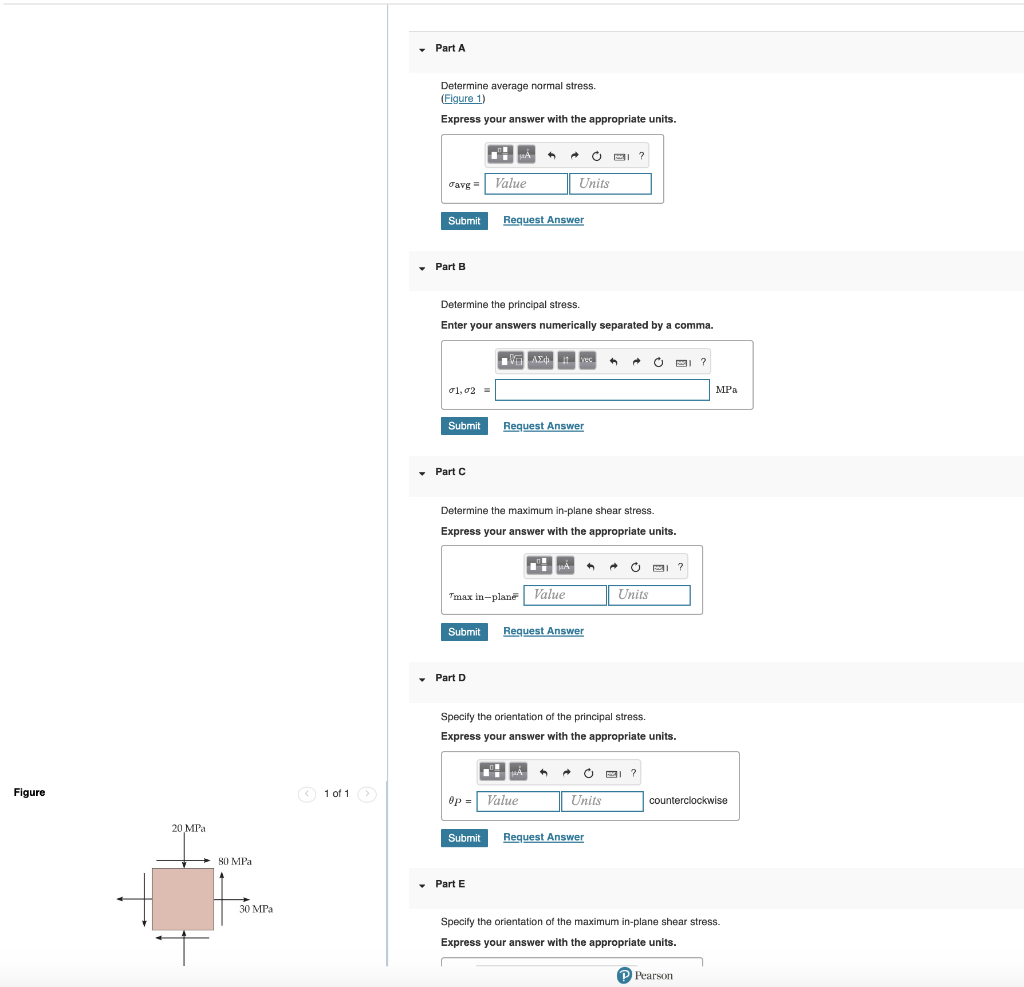
Task: Submit Part D answer
Action: tap(464, 838)
